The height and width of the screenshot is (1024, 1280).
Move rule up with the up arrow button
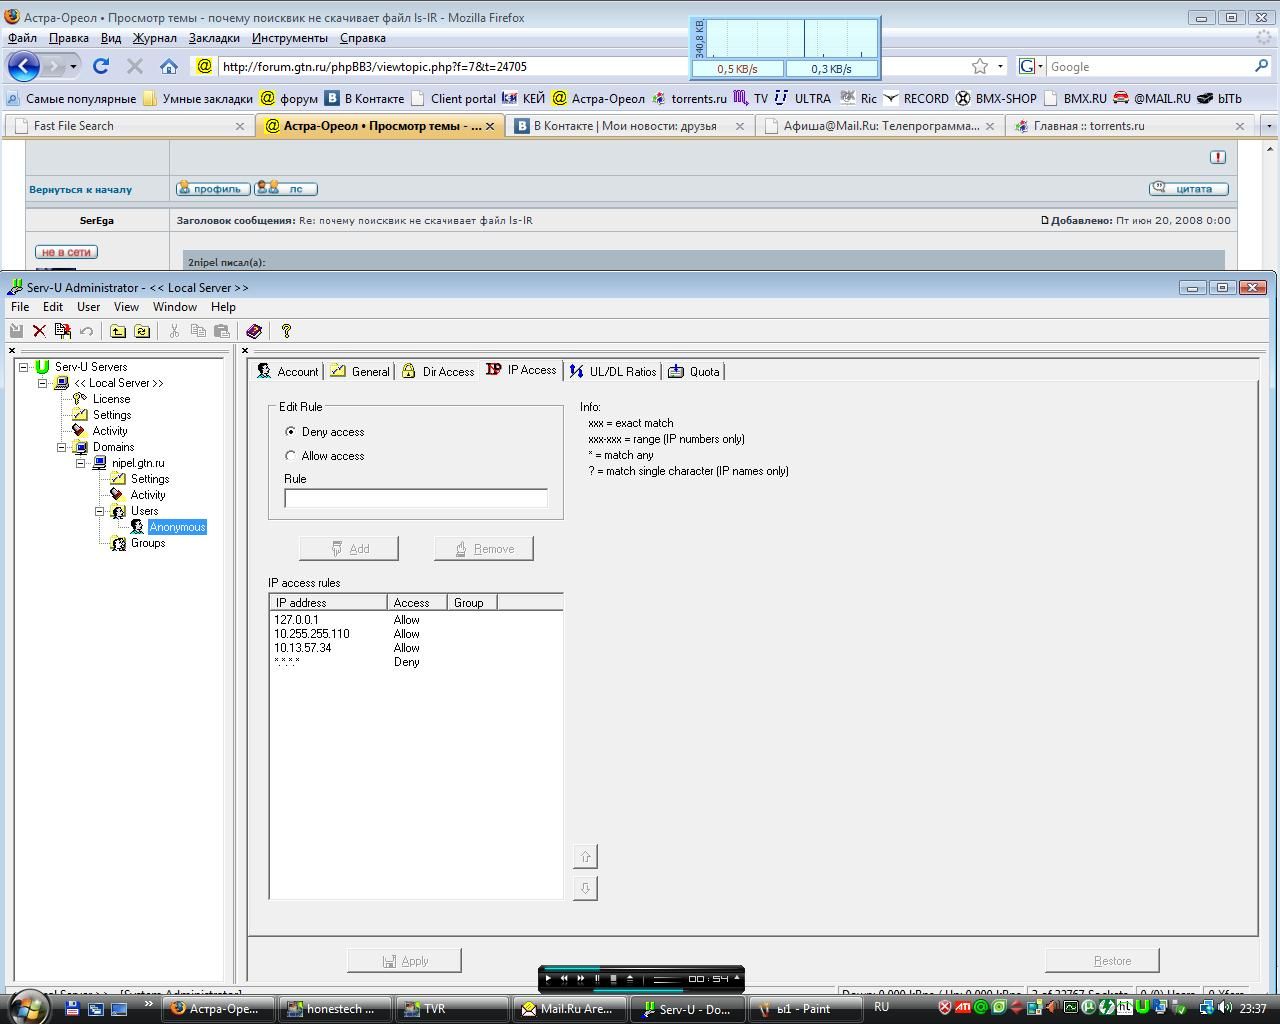585,857
